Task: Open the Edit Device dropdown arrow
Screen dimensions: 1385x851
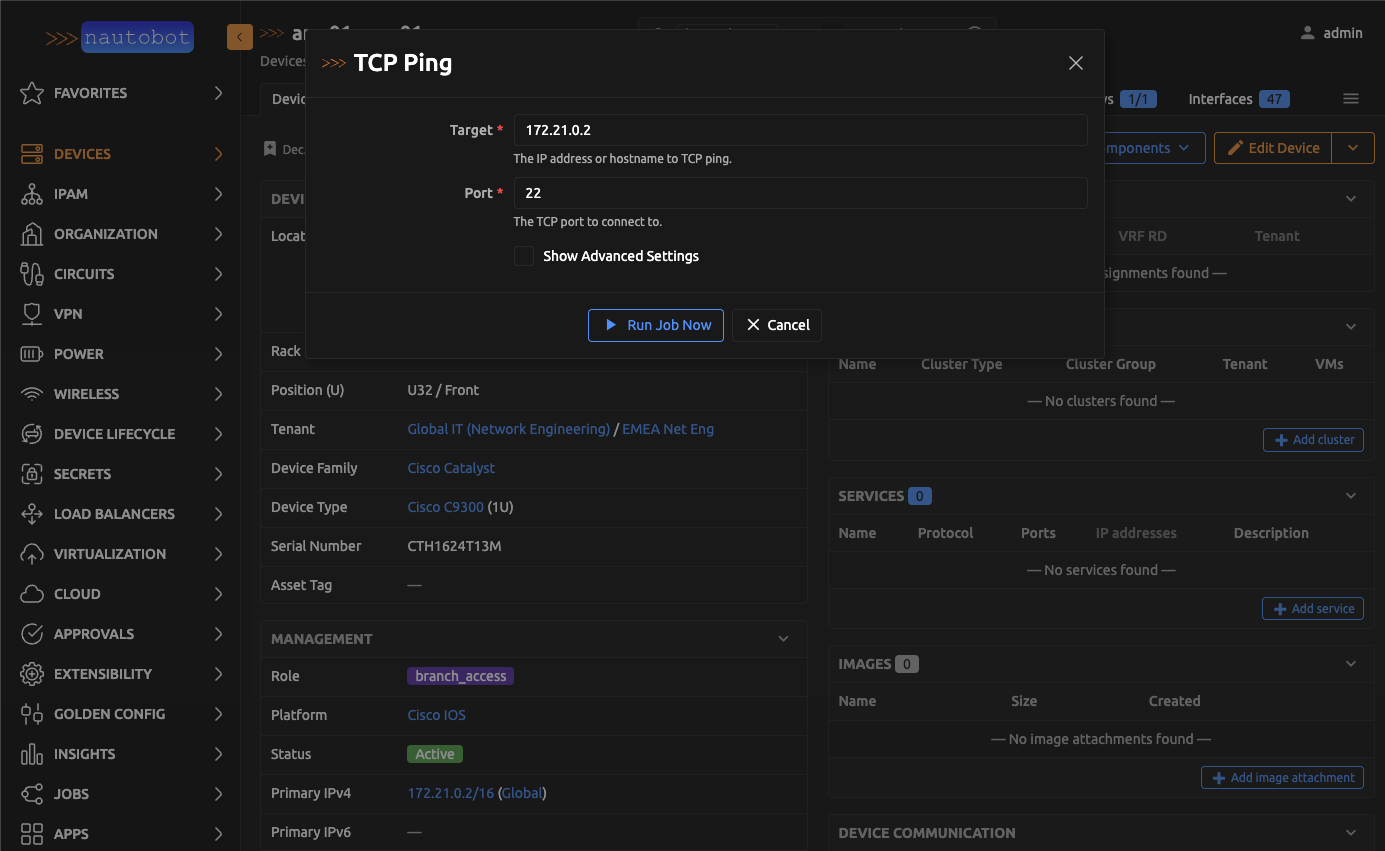Action: coord(1353,148)
